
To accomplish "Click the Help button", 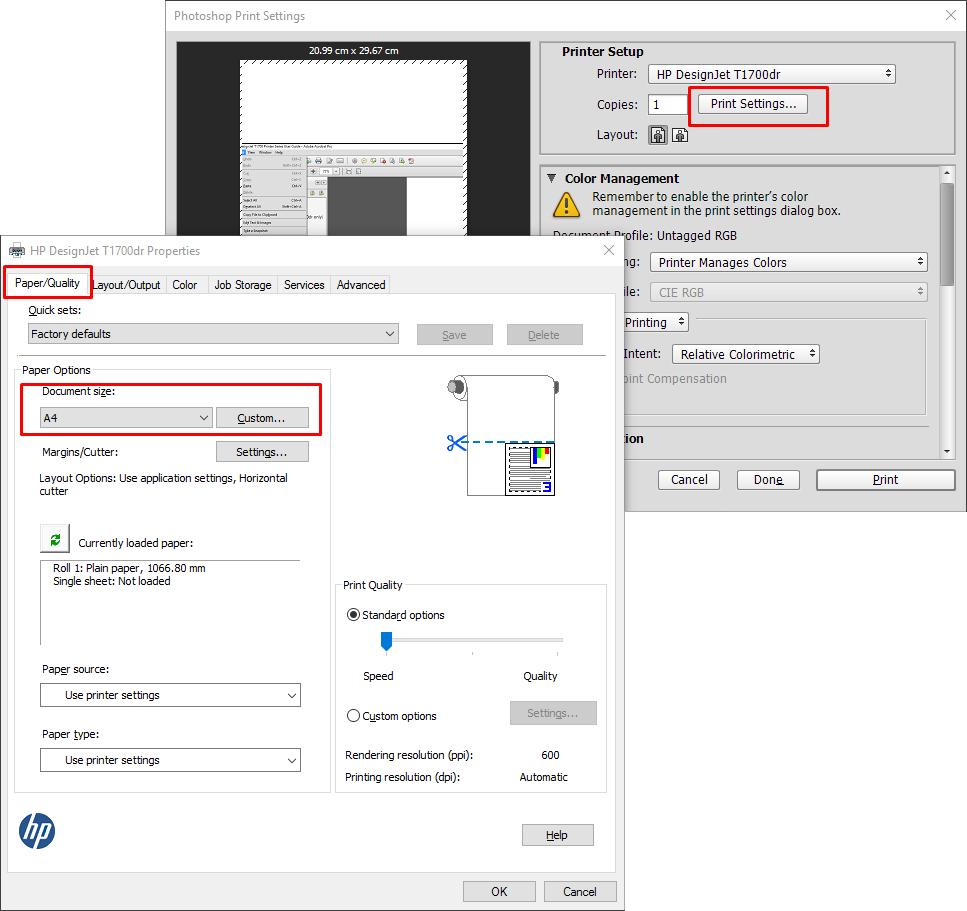I will (x=558, y=835).
